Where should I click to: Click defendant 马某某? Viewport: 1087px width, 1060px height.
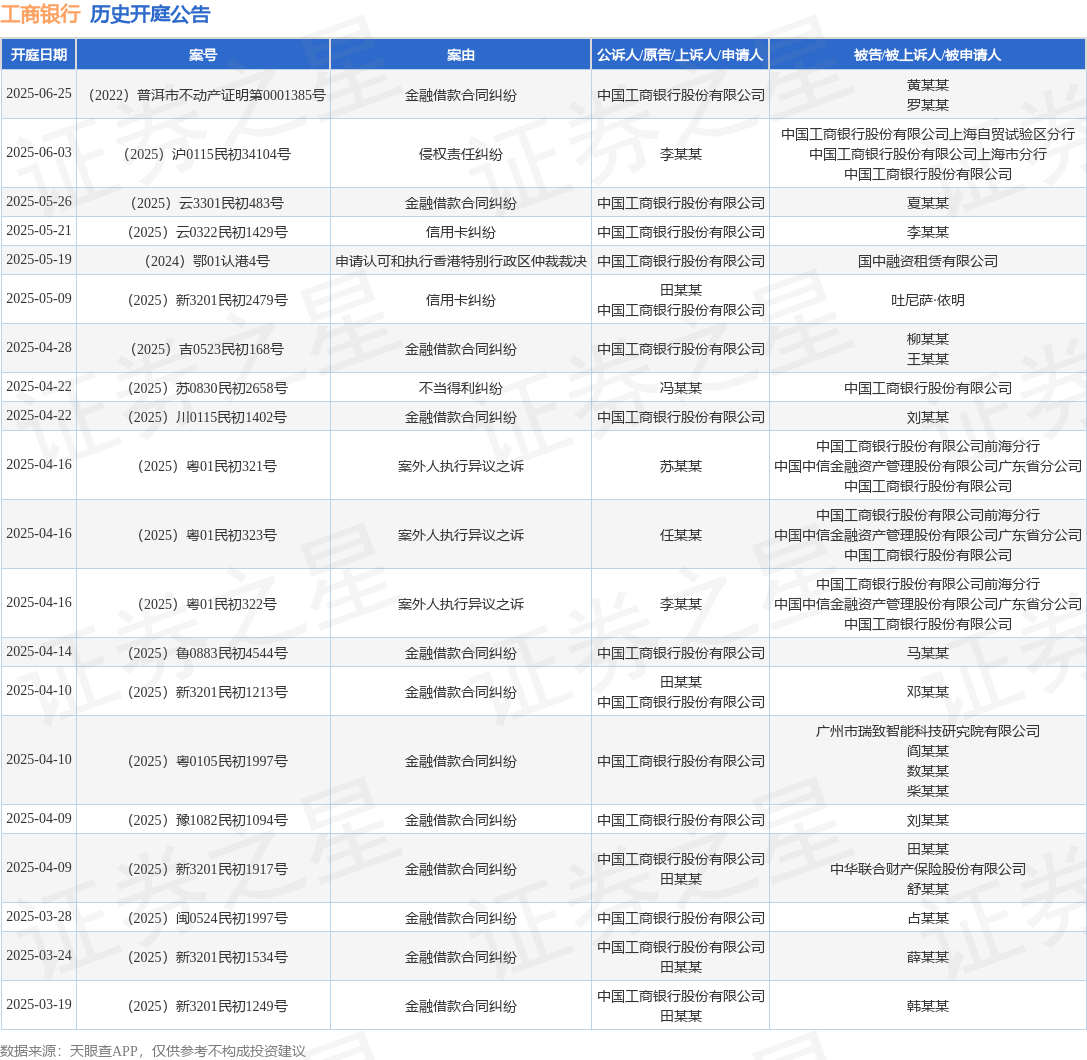928,653
